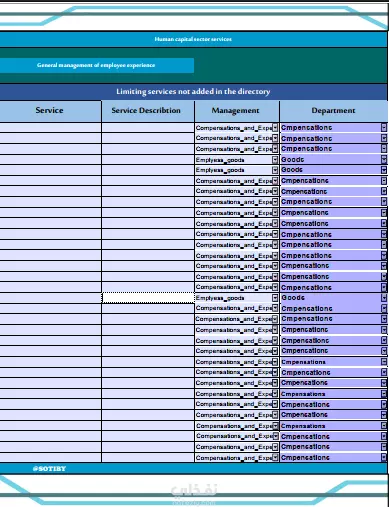The height and width of the screenshot is (507, 389).
Task: Open the topmost Emplyees_goods Management dropdown arrow
Action: 275,160
